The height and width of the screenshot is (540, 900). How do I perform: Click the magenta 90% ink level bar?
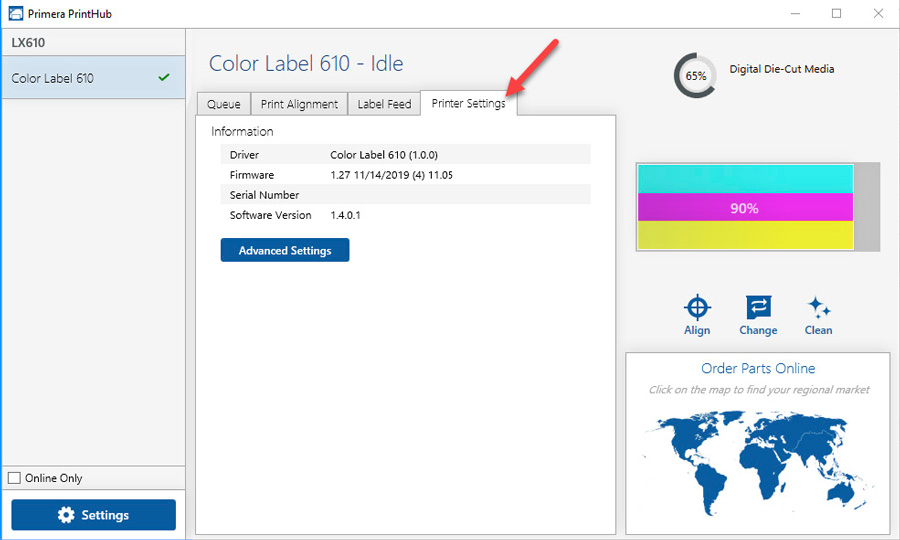click(x=745, y=207)
